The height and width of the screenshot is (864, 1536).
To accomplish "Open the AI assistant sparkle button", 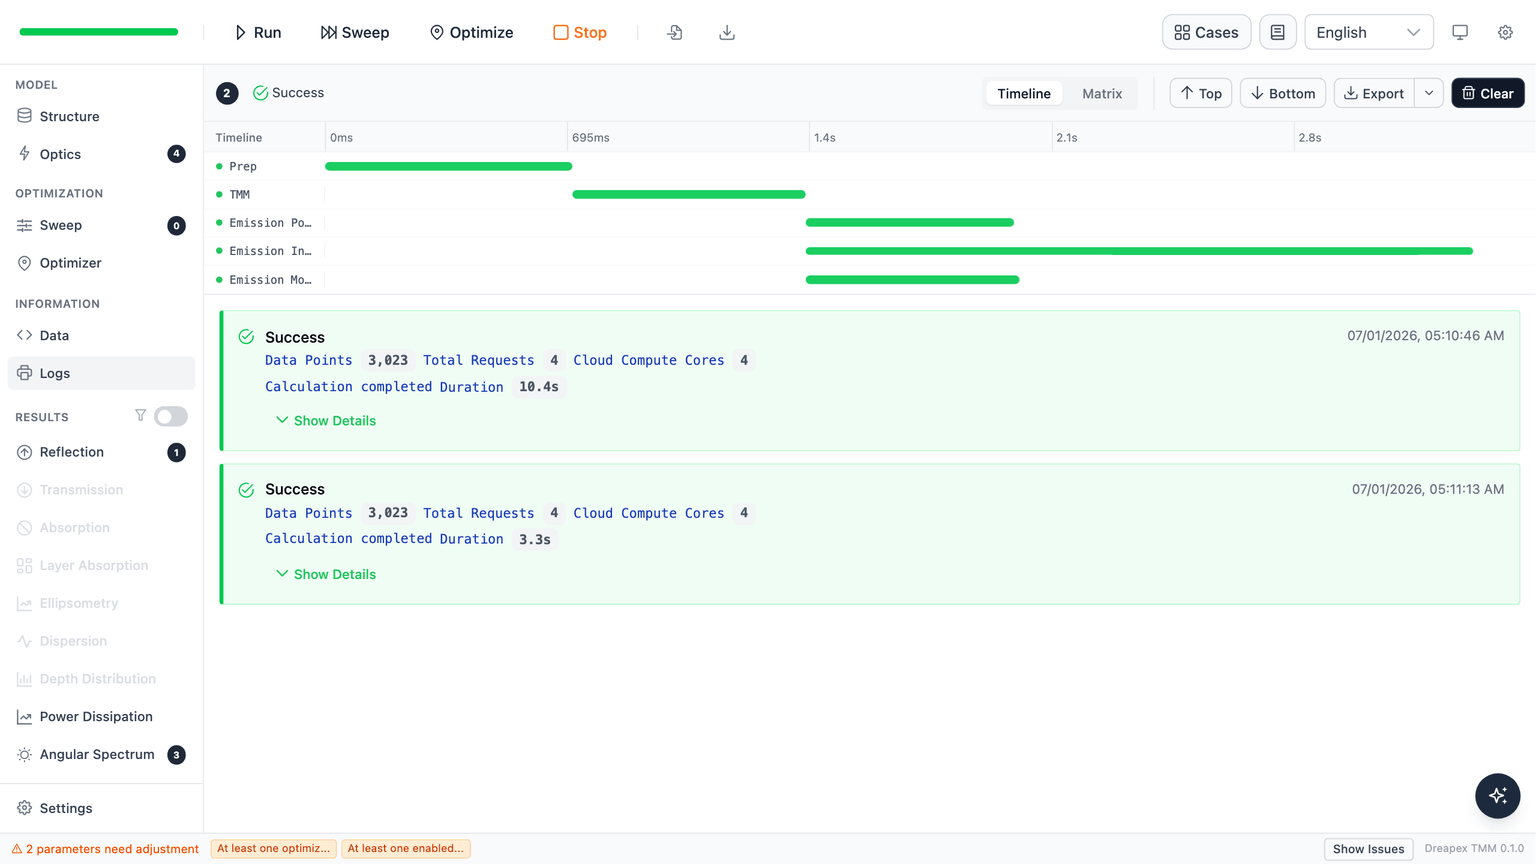I will click(1497, 796).
